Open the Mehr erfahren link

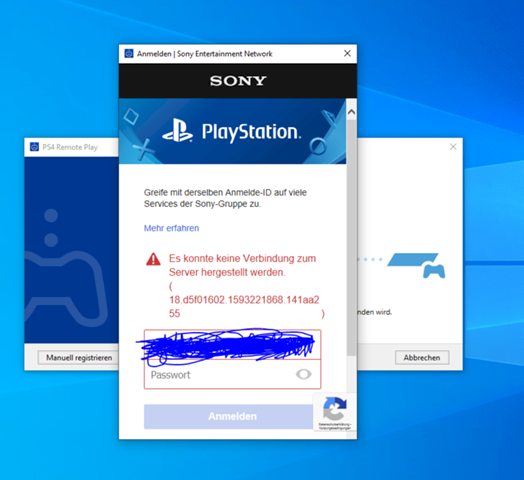click(x=171, y=228)
